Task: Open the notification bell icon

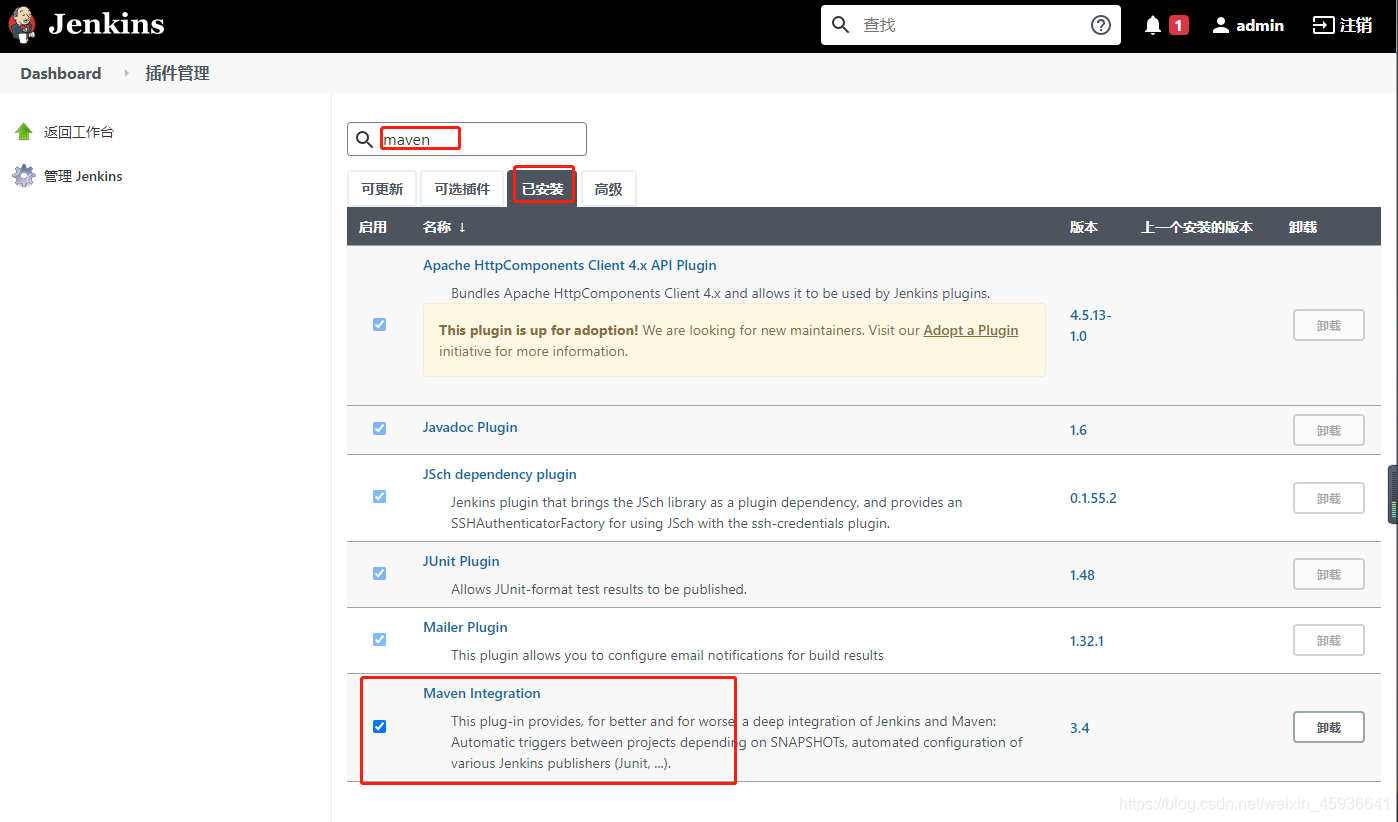Action: (x=1153, y=25)
